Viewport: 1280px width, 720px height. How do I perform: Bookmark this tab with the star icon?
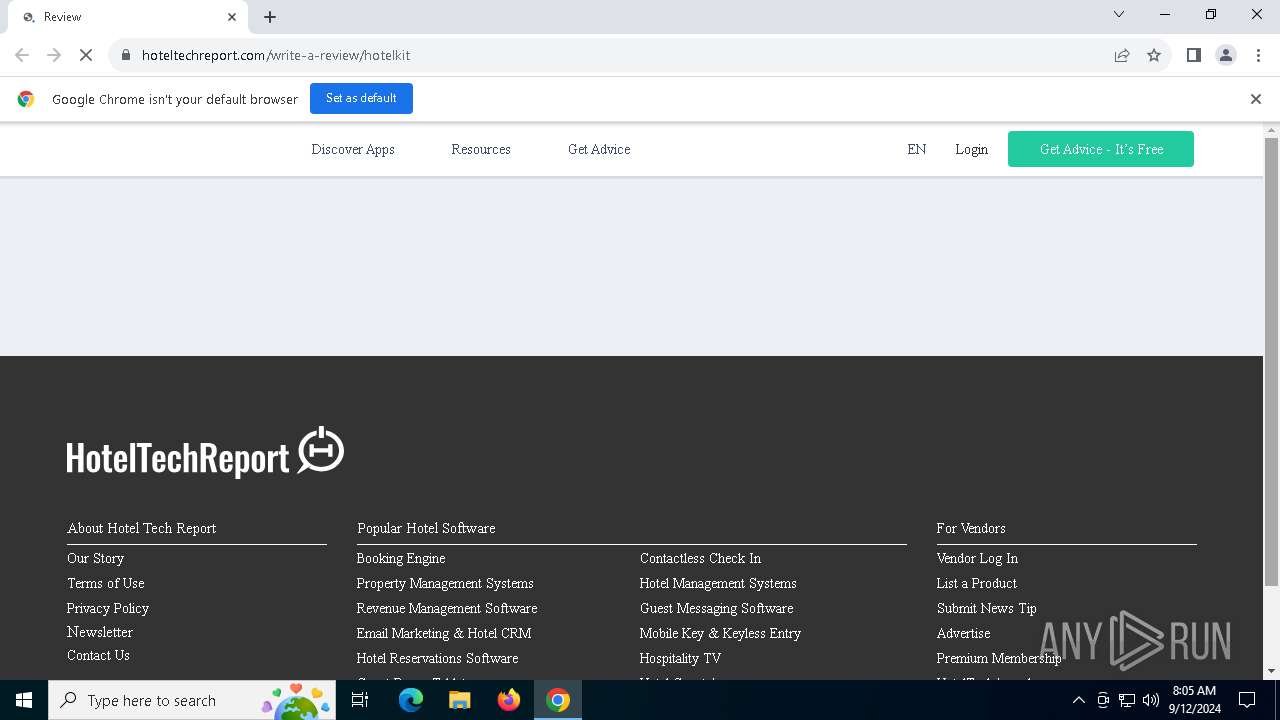coord(1154,55)
